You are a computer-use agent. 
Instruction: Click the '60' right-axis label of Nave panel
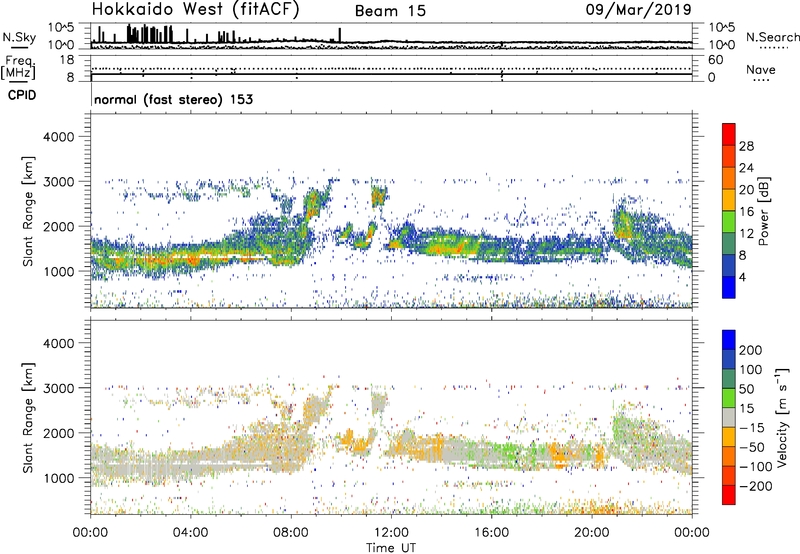pyautogui.click(x=715, y=60)
